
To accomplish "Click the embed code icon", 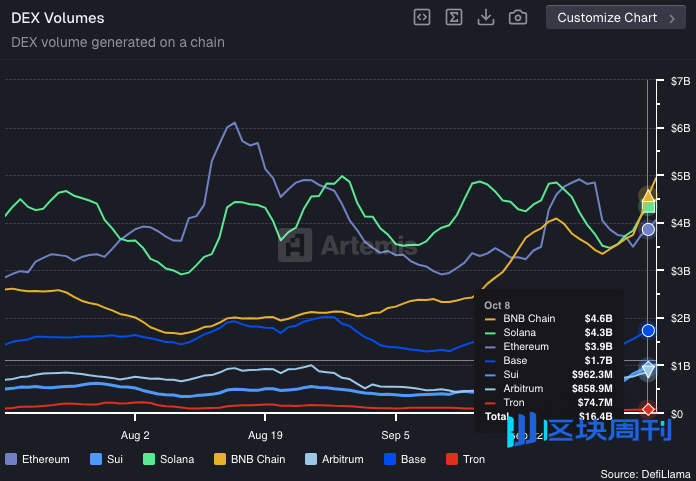I will (x=422, y=17).
